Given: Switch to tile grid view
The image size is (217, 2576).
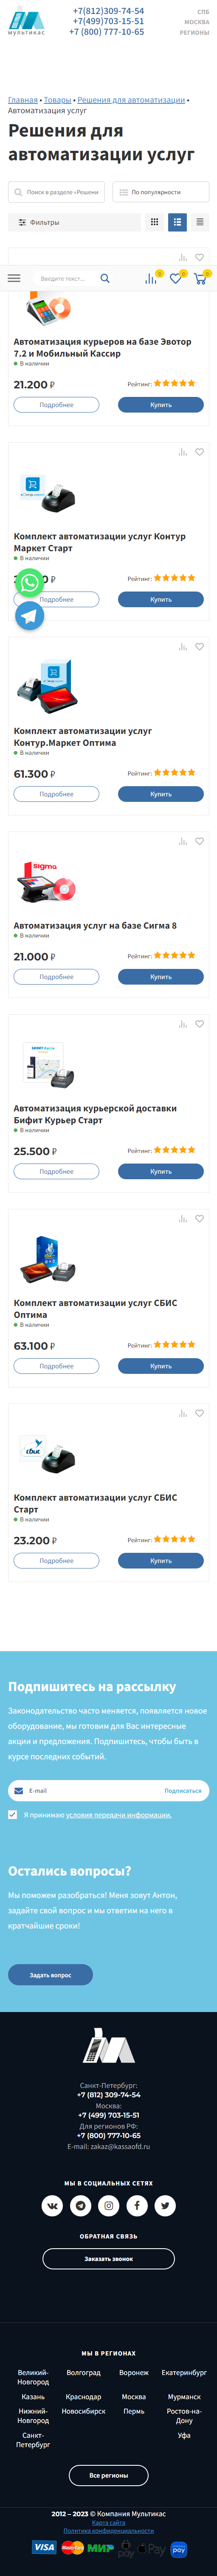Looking at the screenshot, I should tap(154, 222).
